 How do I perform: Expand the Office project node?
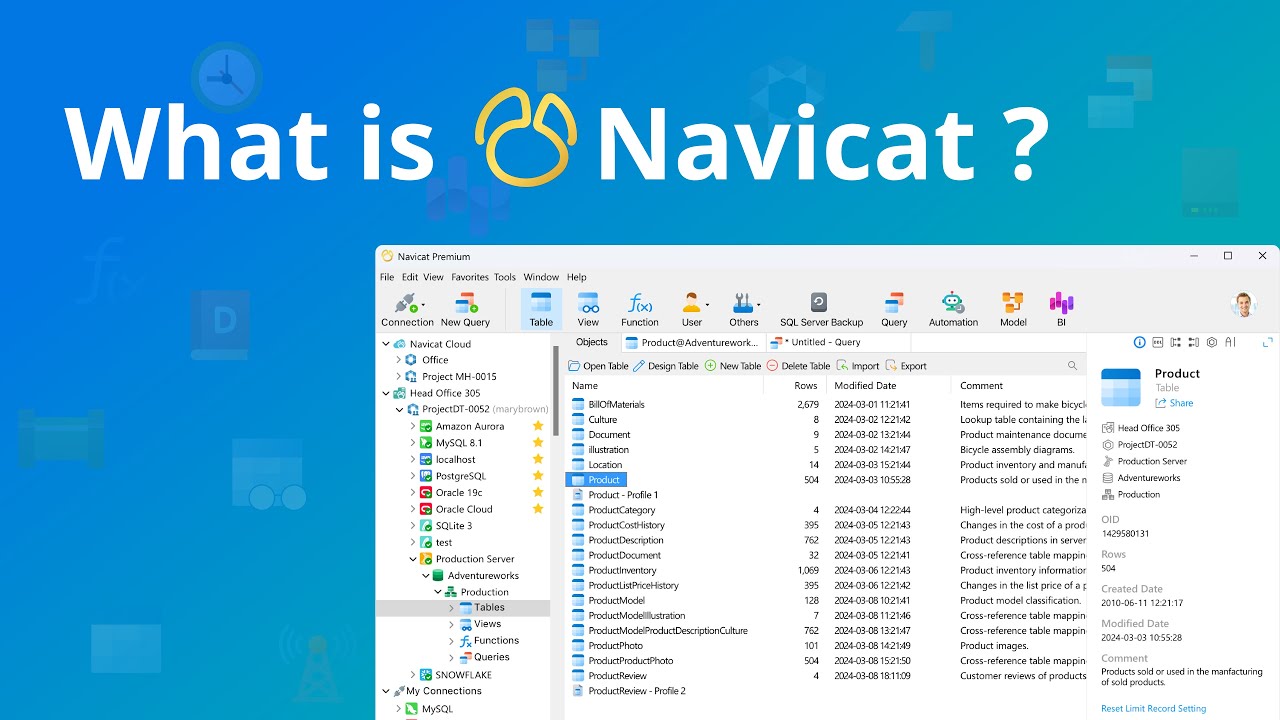pos(399,360)
